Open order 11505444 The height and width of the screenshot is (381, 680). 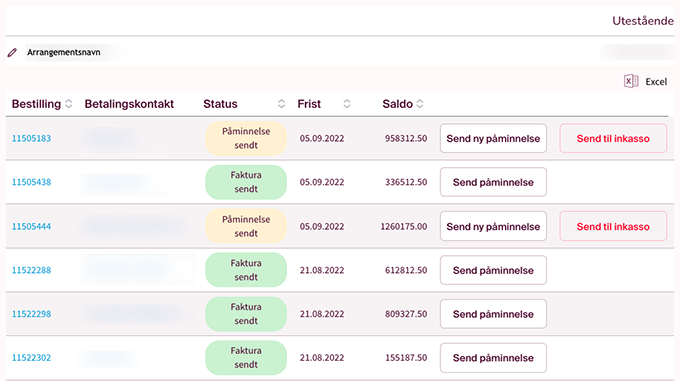(31, 226)
